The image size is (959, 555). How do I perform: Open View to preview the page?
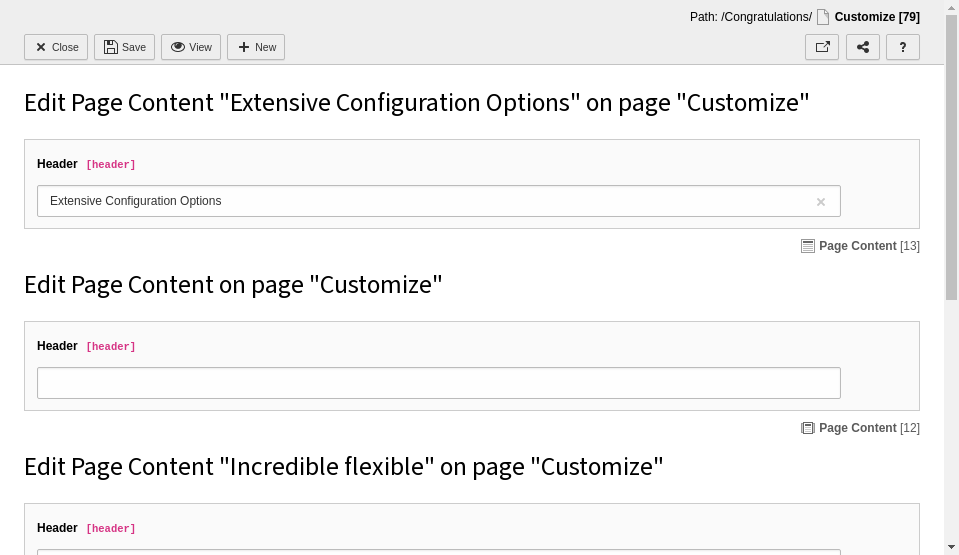(x=191, y=47)
